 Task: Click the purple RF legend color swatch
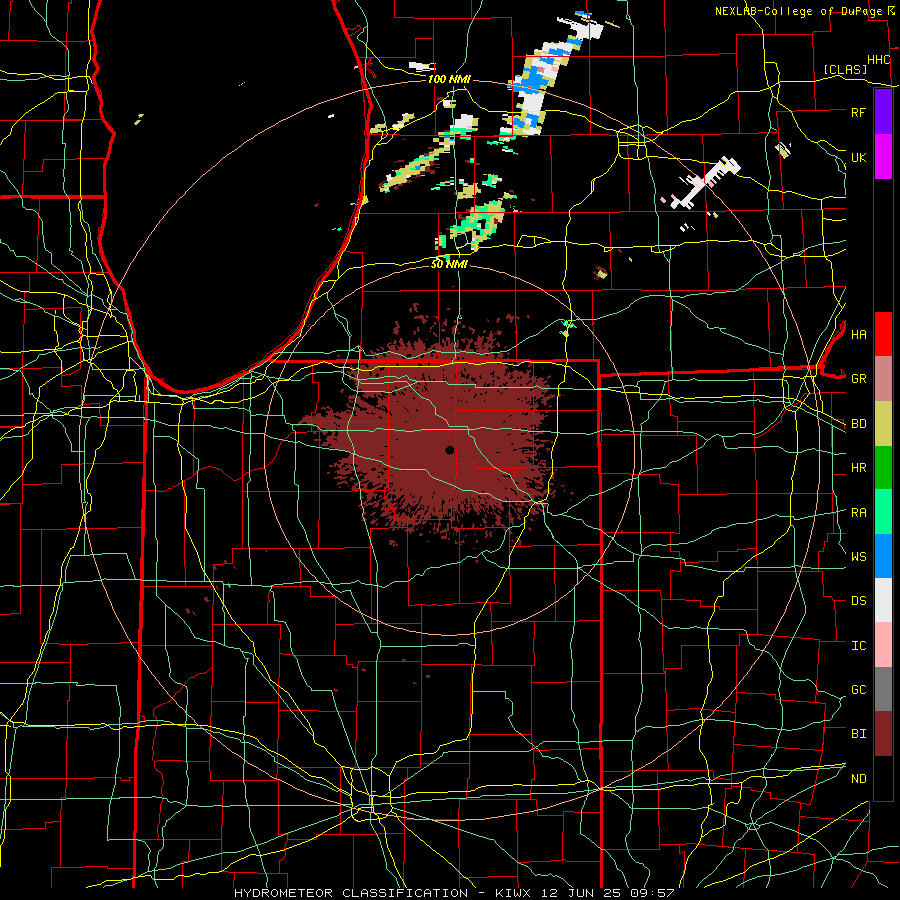click(883, 112)
